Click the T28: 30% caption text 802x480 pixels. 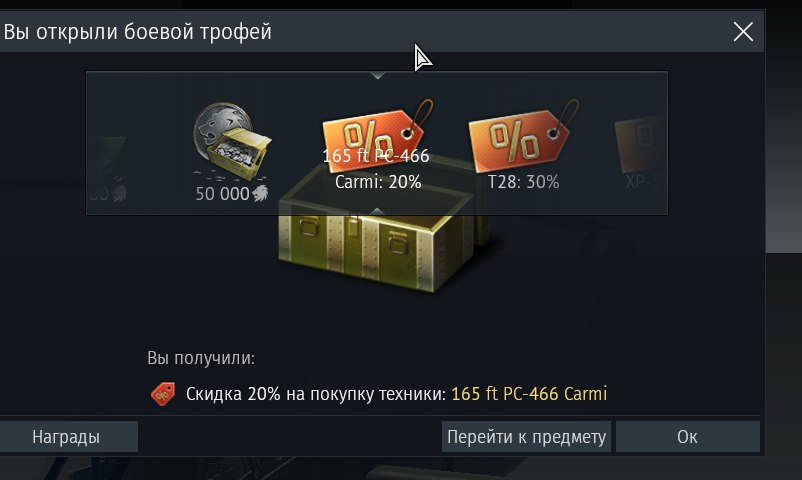click(x=523, y=182)
